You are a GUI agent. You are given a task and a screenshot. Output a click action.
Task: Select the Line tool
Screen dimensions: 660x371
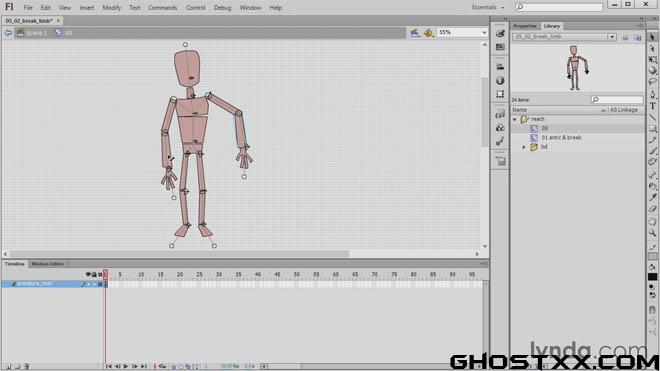tap(652, 117)
